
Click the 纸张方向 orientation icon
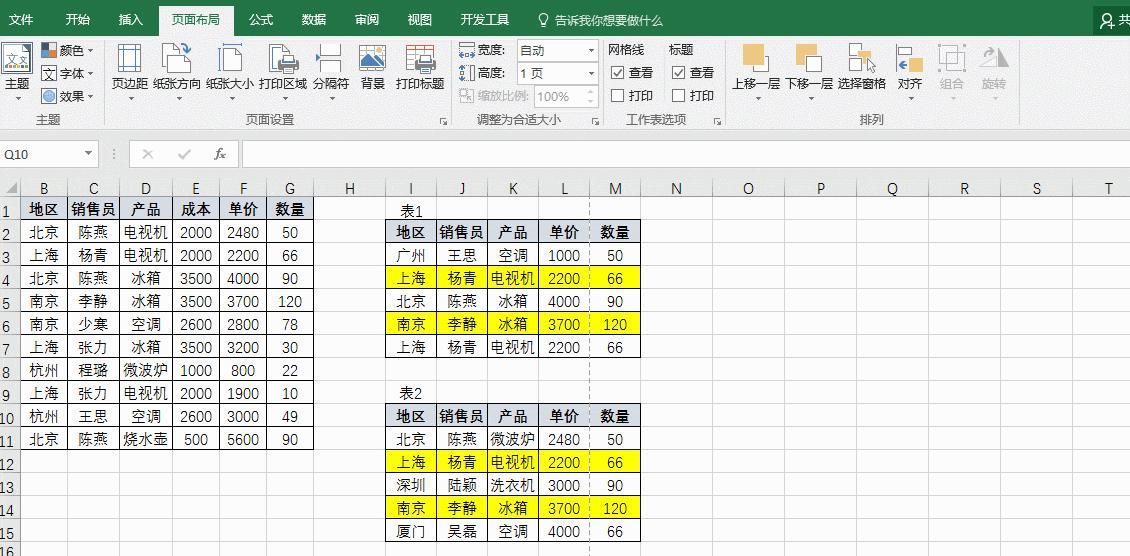point(177,58)
